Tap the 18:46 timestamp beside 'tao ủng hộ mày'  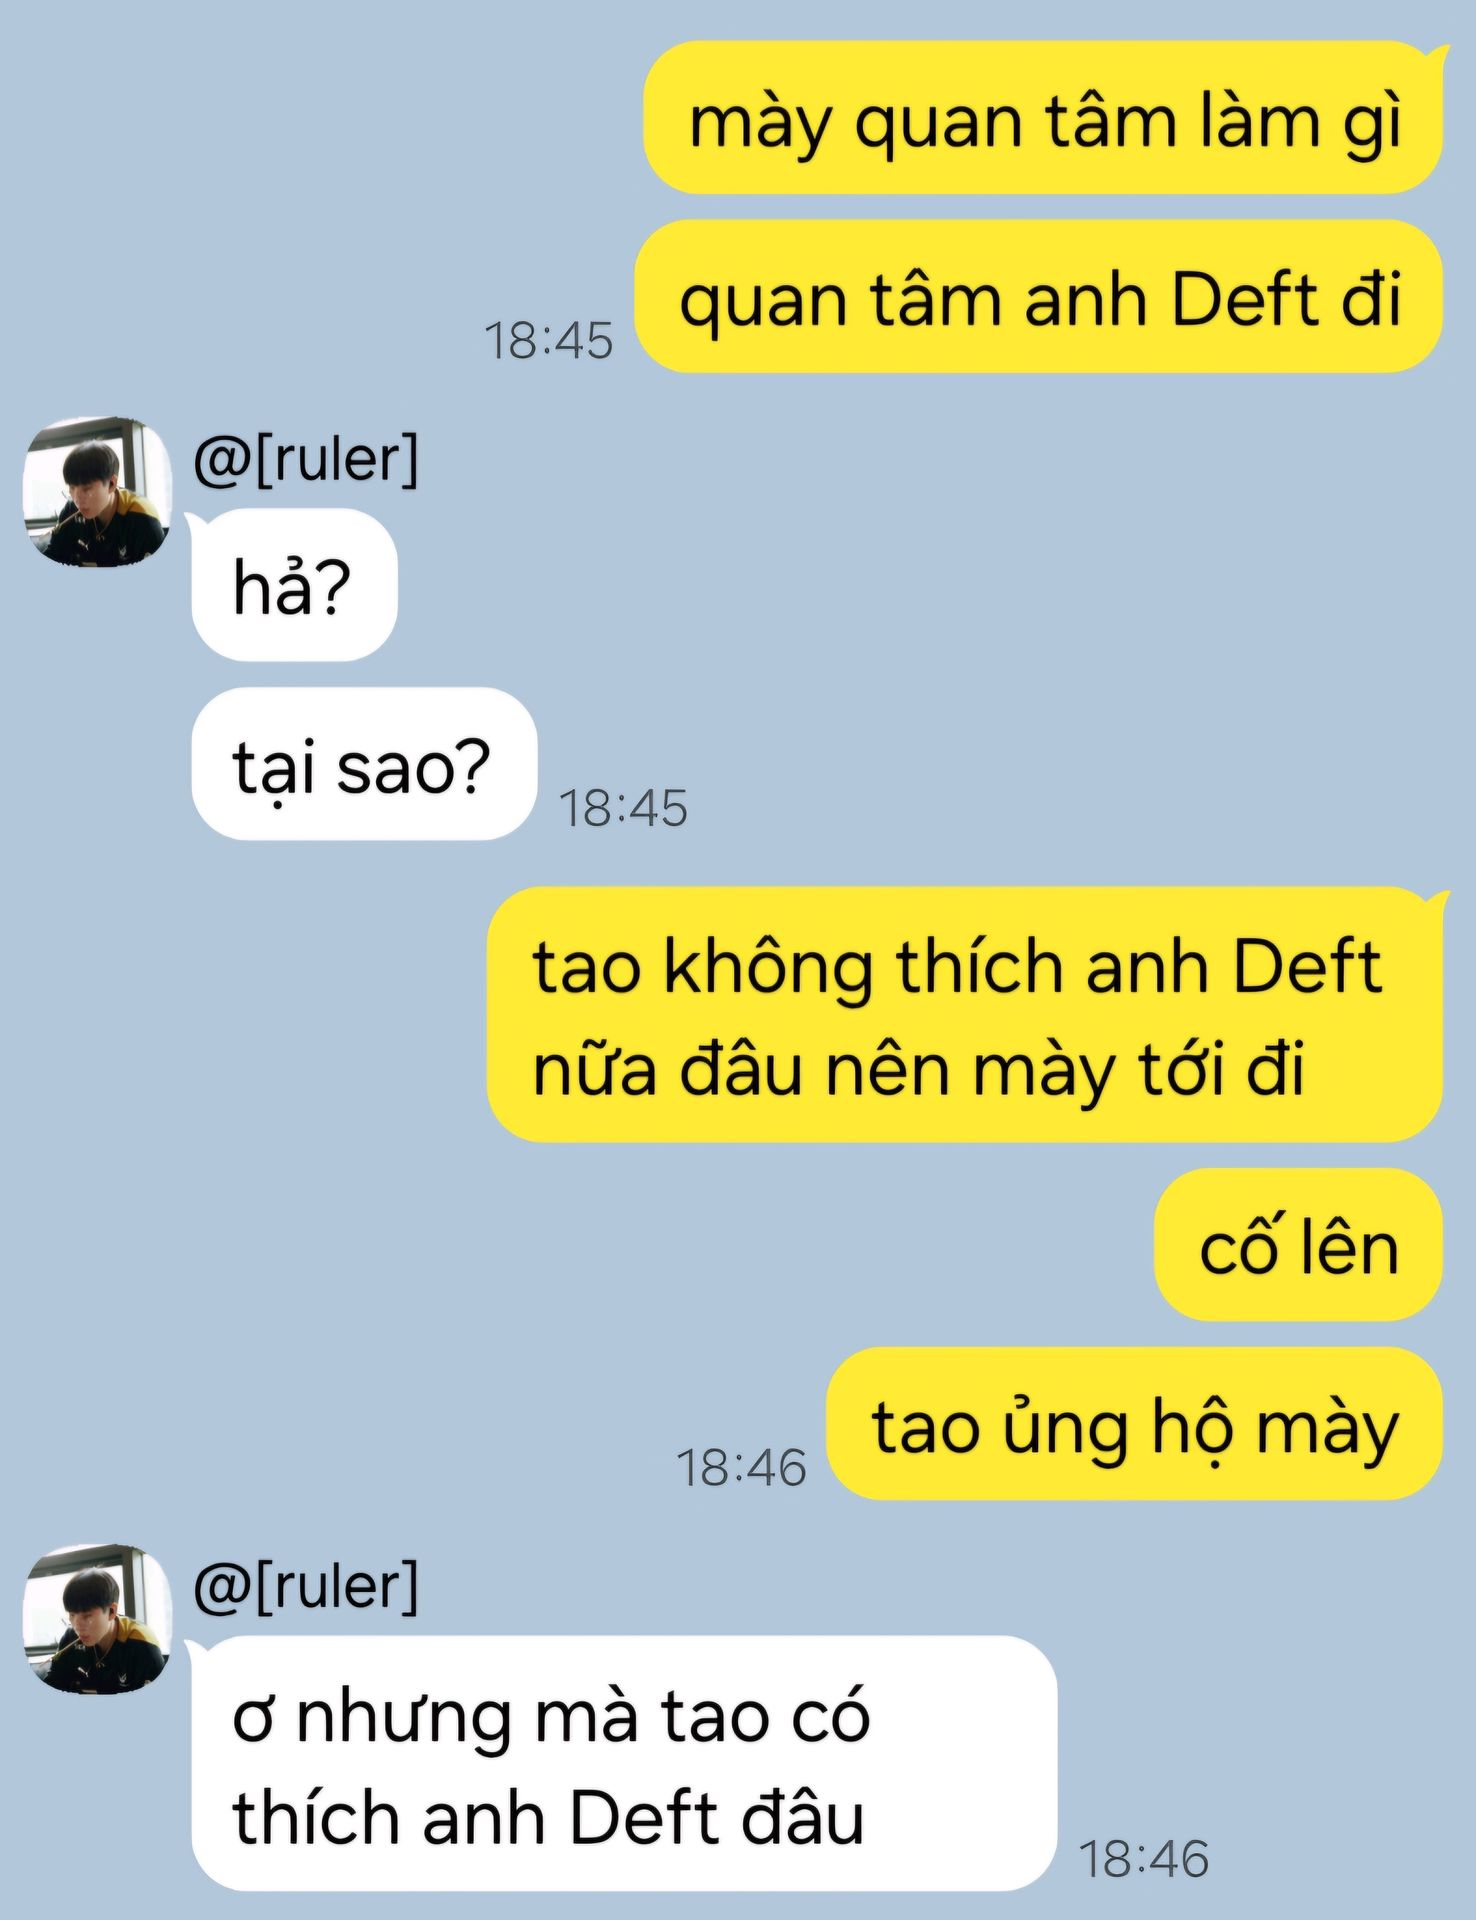tap(741, 1468)
